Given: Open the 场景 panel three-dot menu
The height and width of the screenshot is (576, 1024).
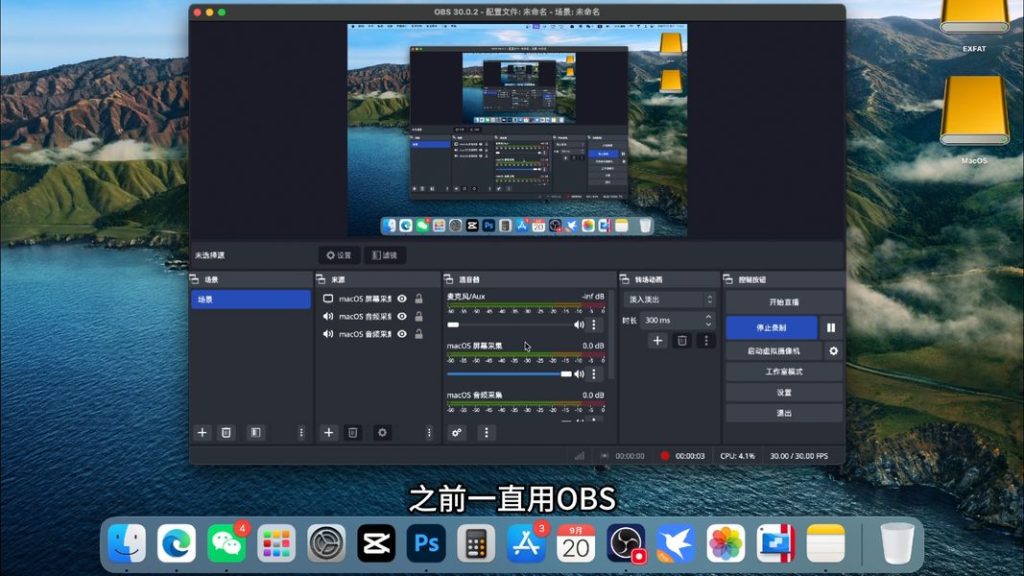Looking at the screenshot, I should point(301,432).
